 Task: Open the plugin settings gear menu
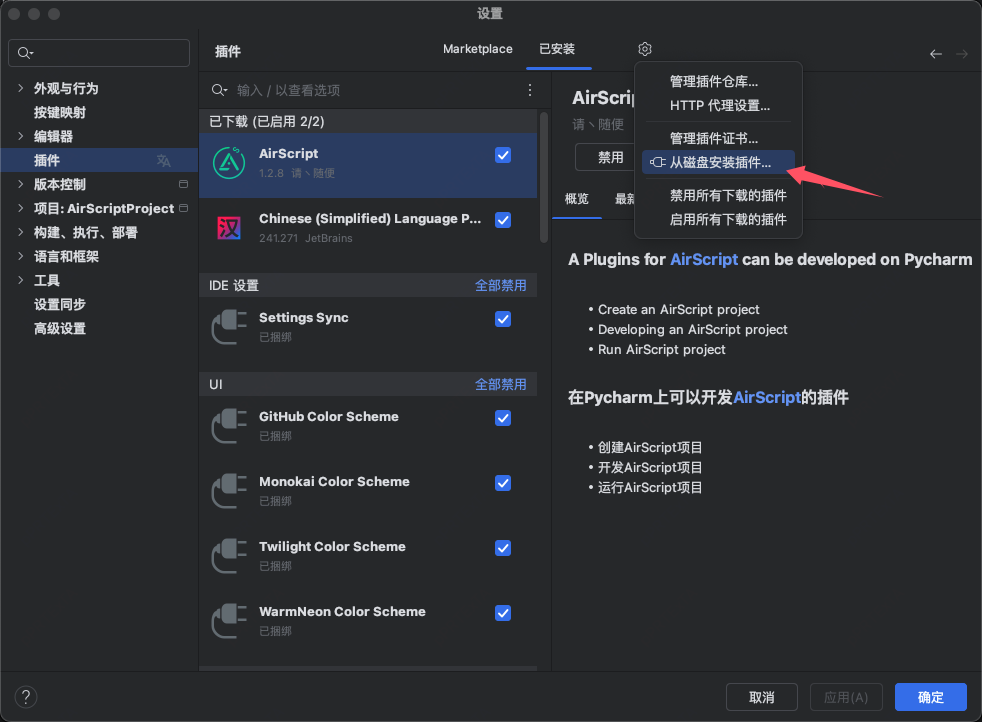click(x=645, y=49)
